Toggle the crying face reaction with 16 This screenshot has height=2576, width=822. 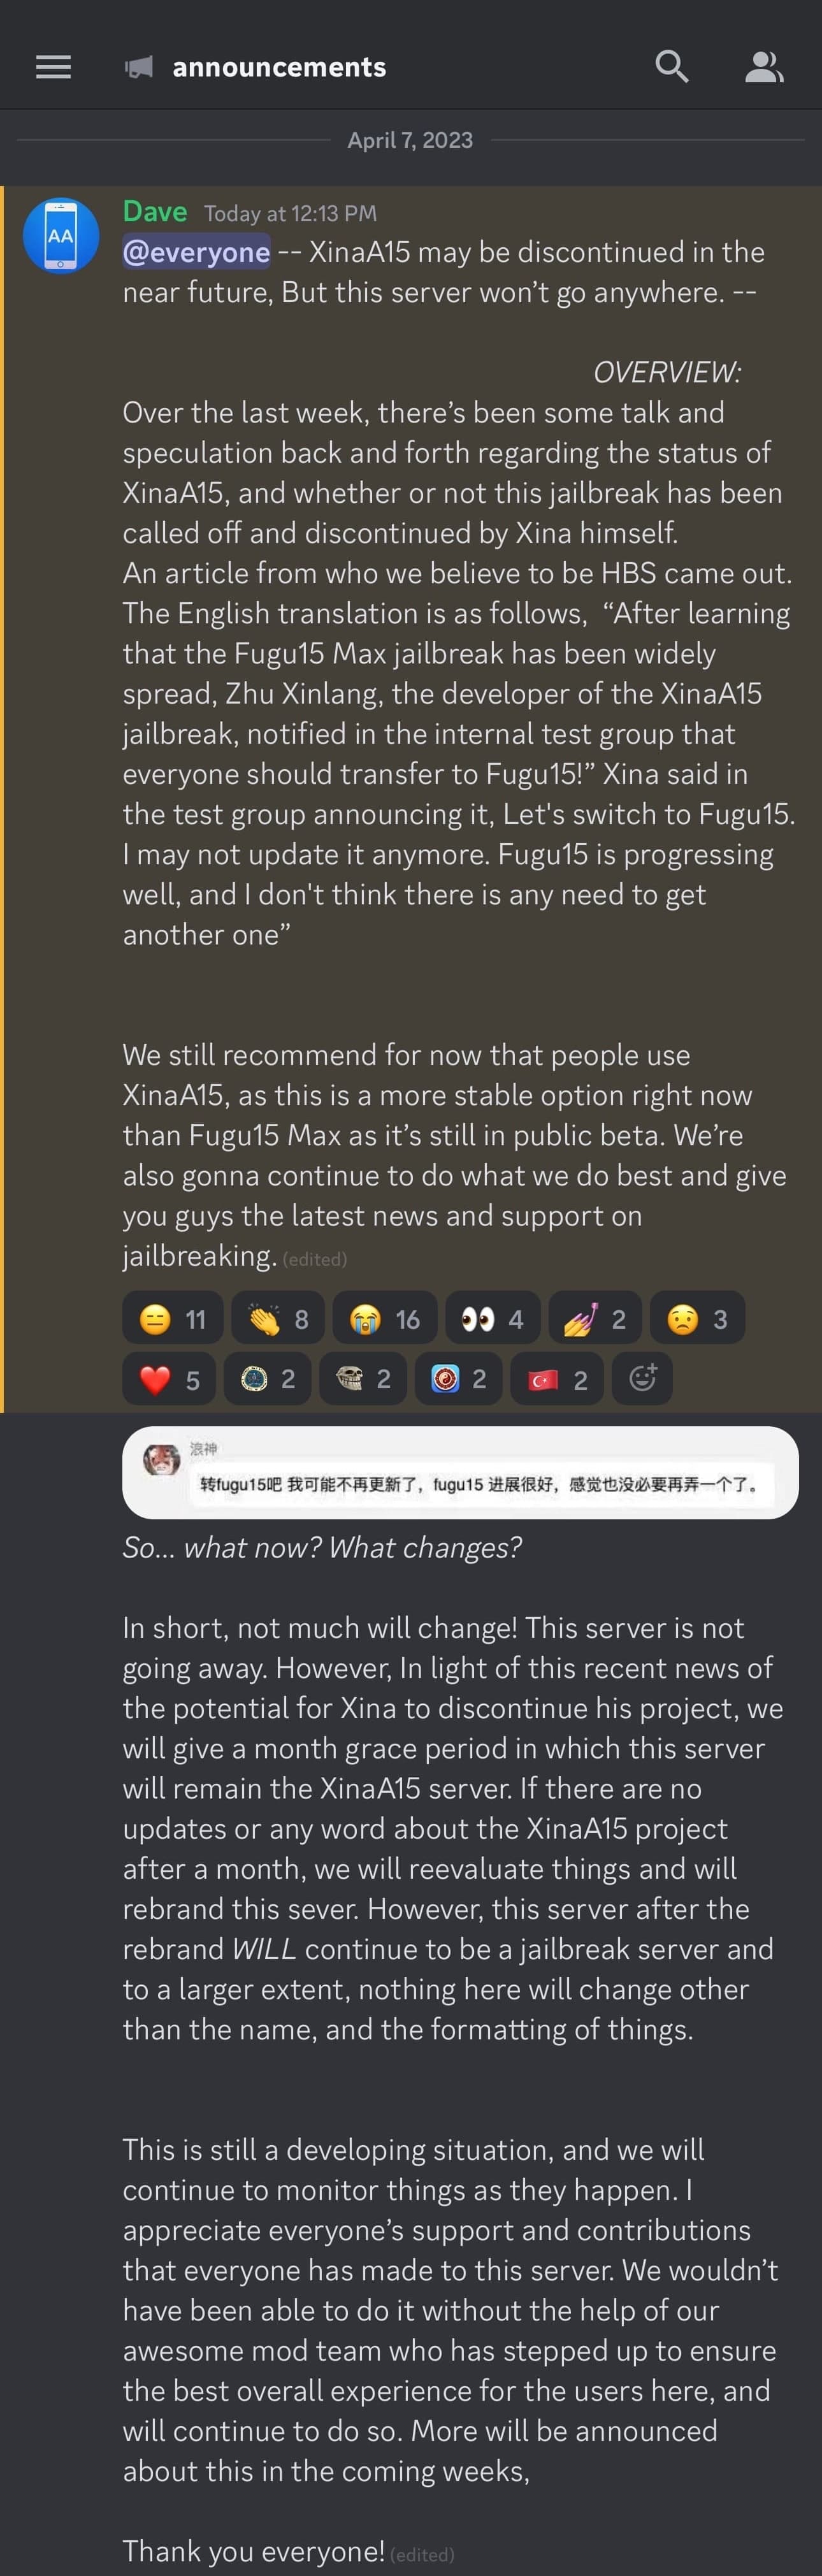385,1319
